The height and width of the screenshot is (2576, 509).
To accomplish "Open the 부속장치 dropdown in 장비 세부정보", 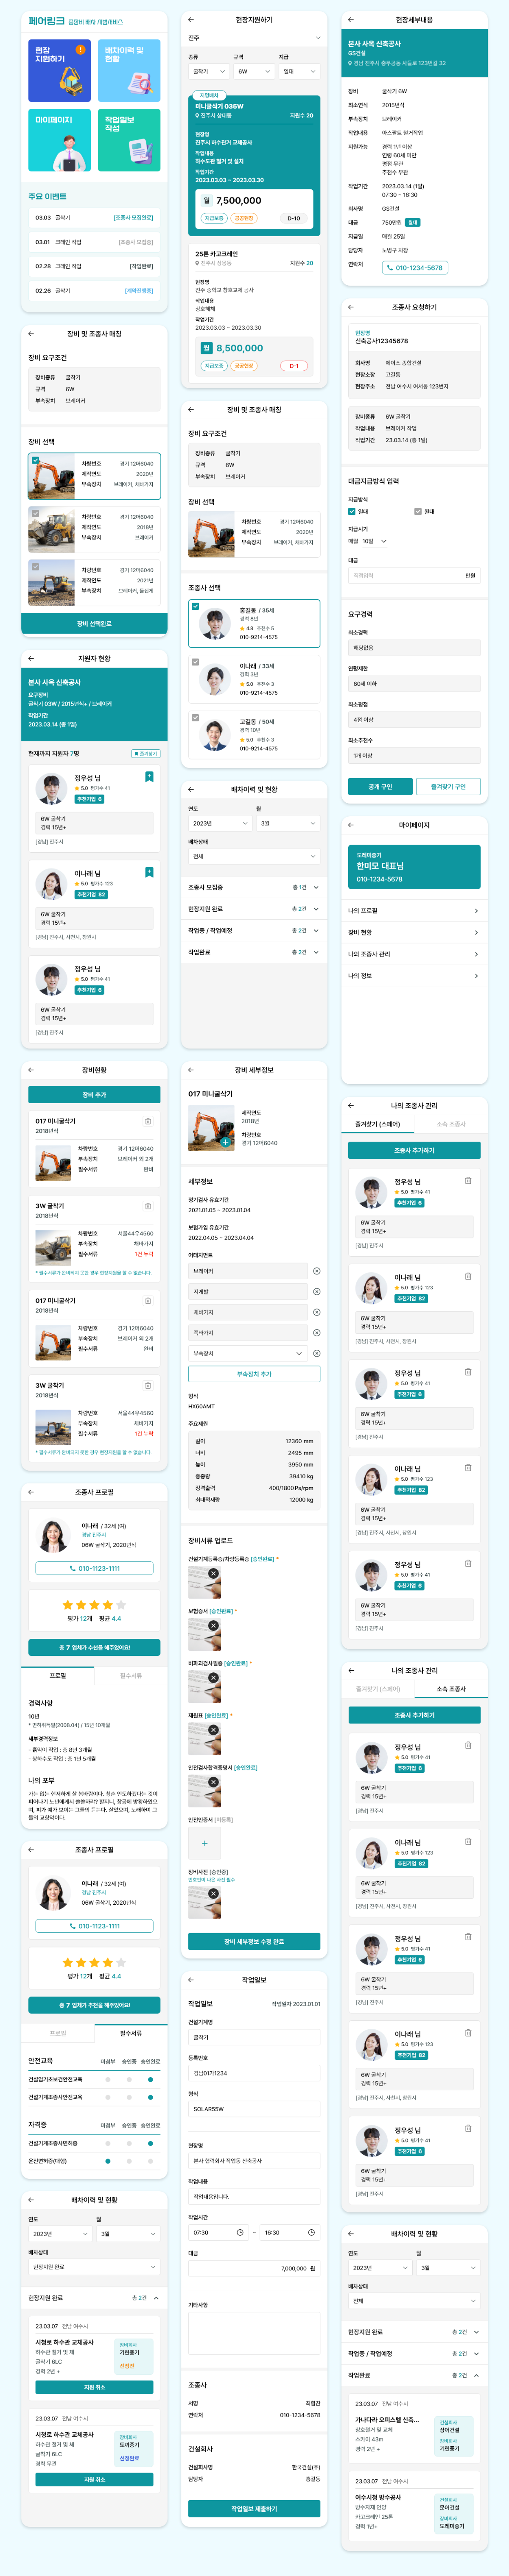I will coord(248,1353).
